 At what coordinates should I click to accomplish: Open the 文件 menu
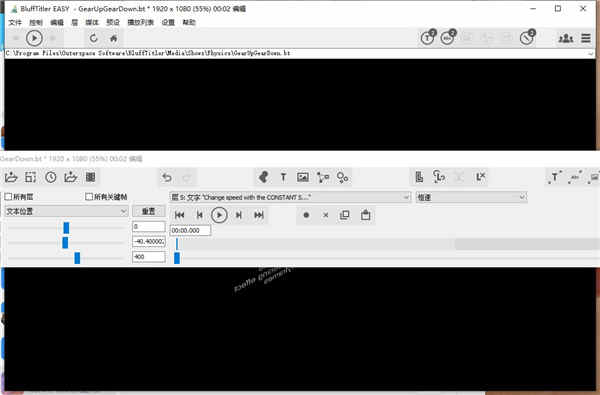pyautogui.click(x=15, y=22)
